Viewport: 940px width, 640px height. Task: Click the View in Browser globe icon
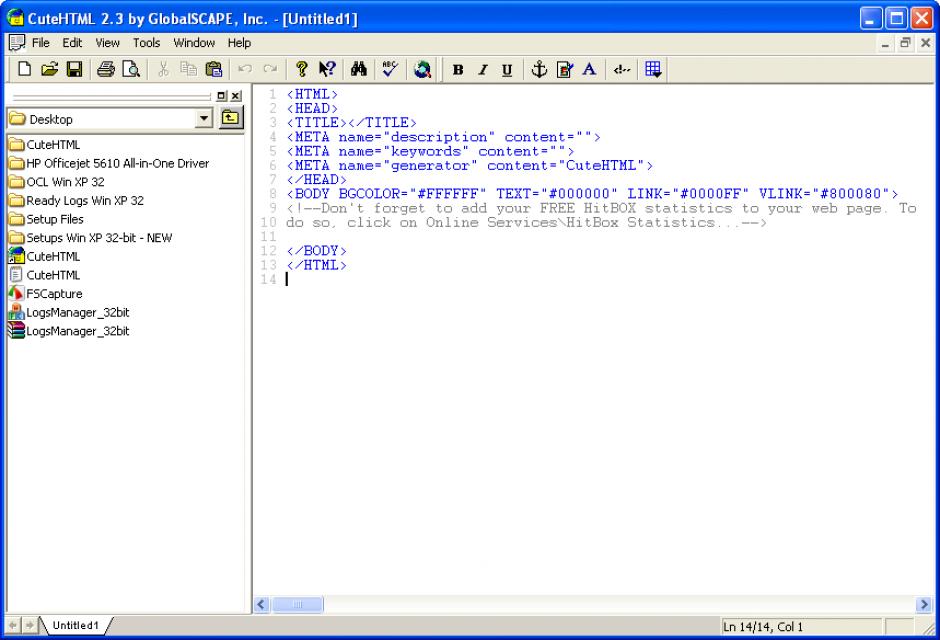422,70
